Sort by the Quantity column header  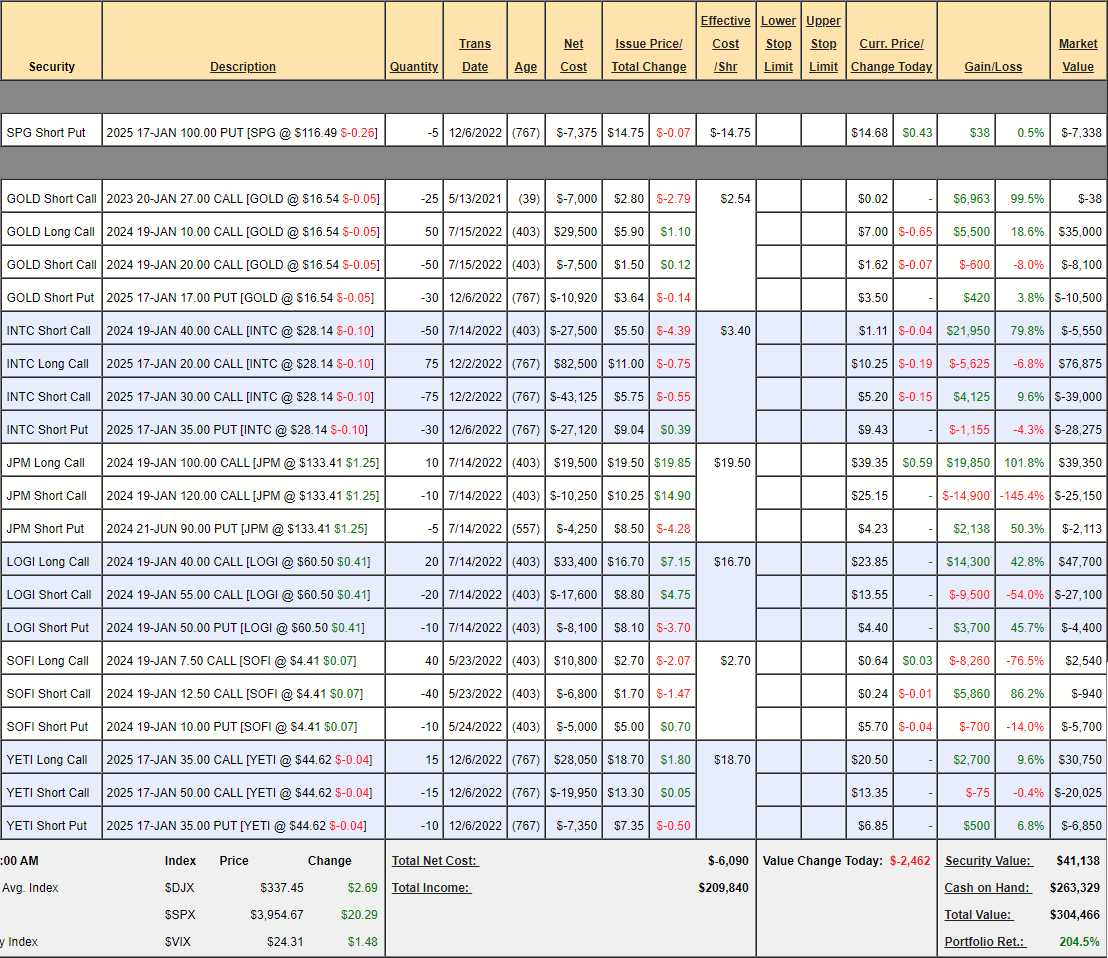click(x=414, y=67)
